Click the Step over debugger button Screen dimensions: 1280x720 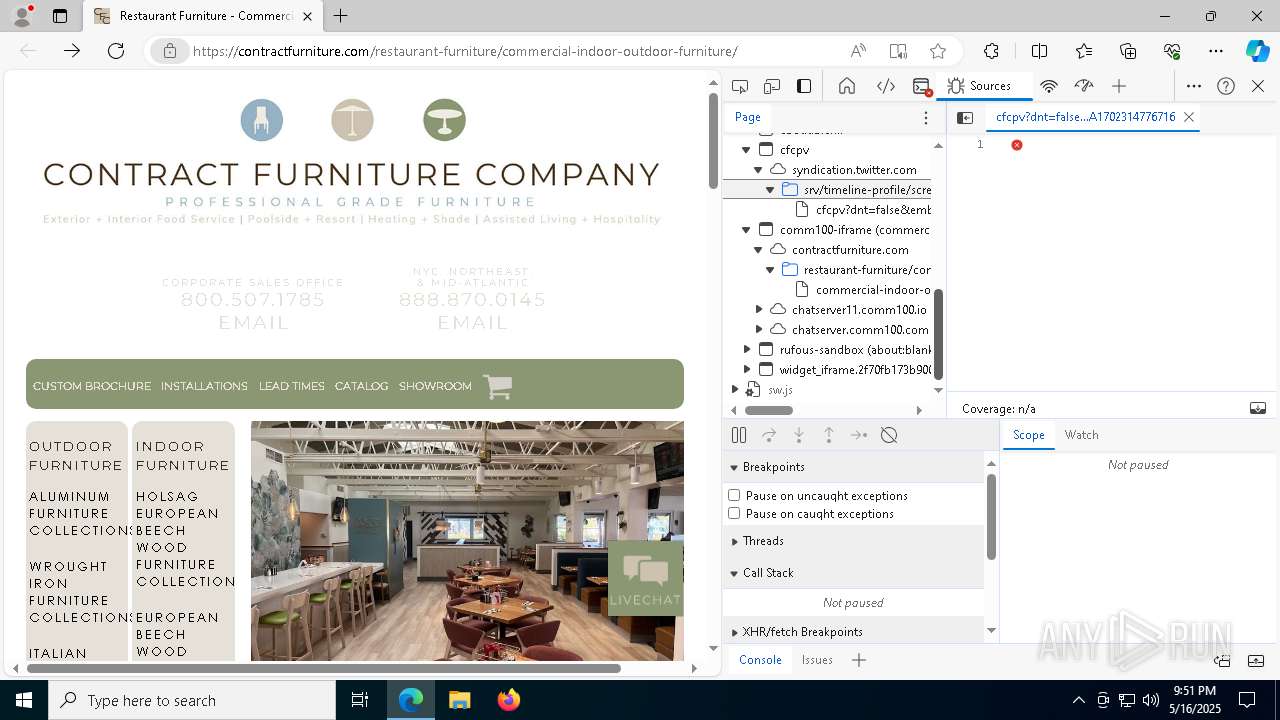click(x=769, y=435)
